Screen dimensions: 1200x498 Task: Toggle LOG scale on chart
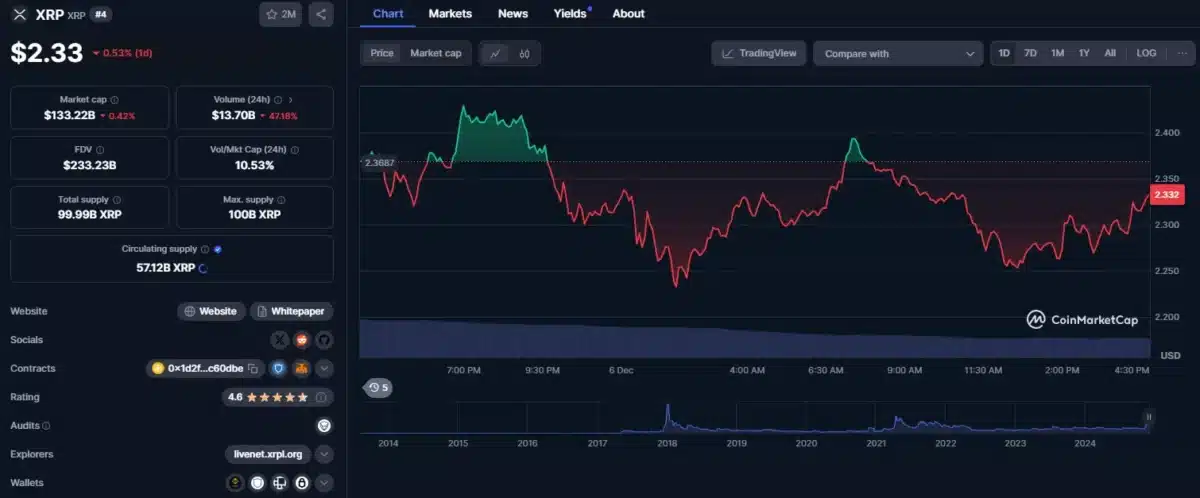pos(1146,53)
